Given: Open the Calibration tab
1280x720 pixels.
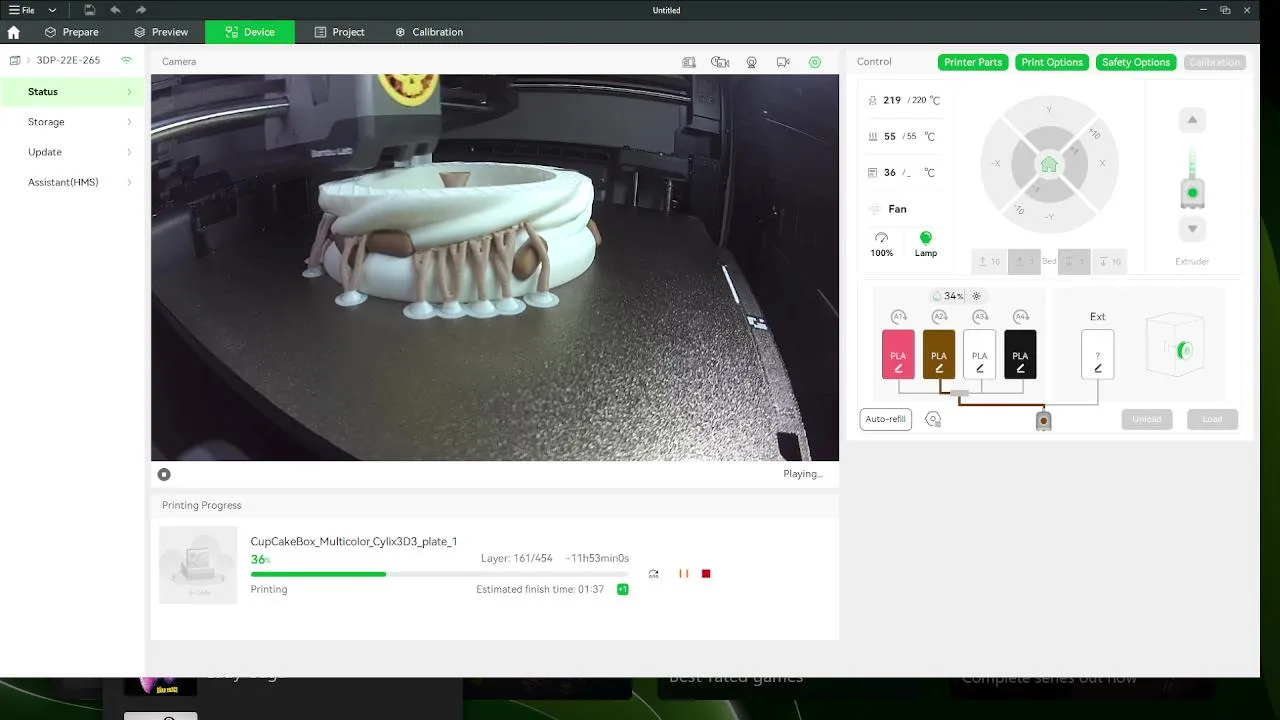Looking at the screenshot, I should [x=429, y=32].
